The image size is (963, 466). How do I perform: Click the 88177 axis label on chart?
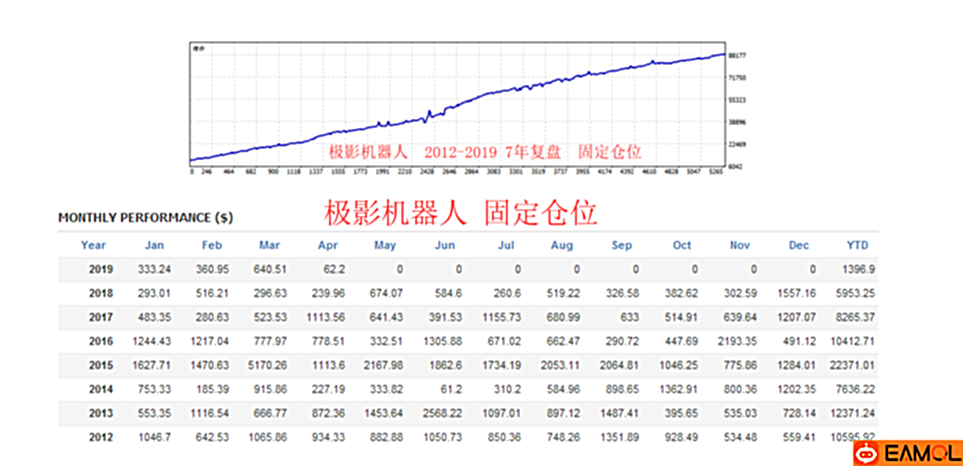tap(736, 55)
